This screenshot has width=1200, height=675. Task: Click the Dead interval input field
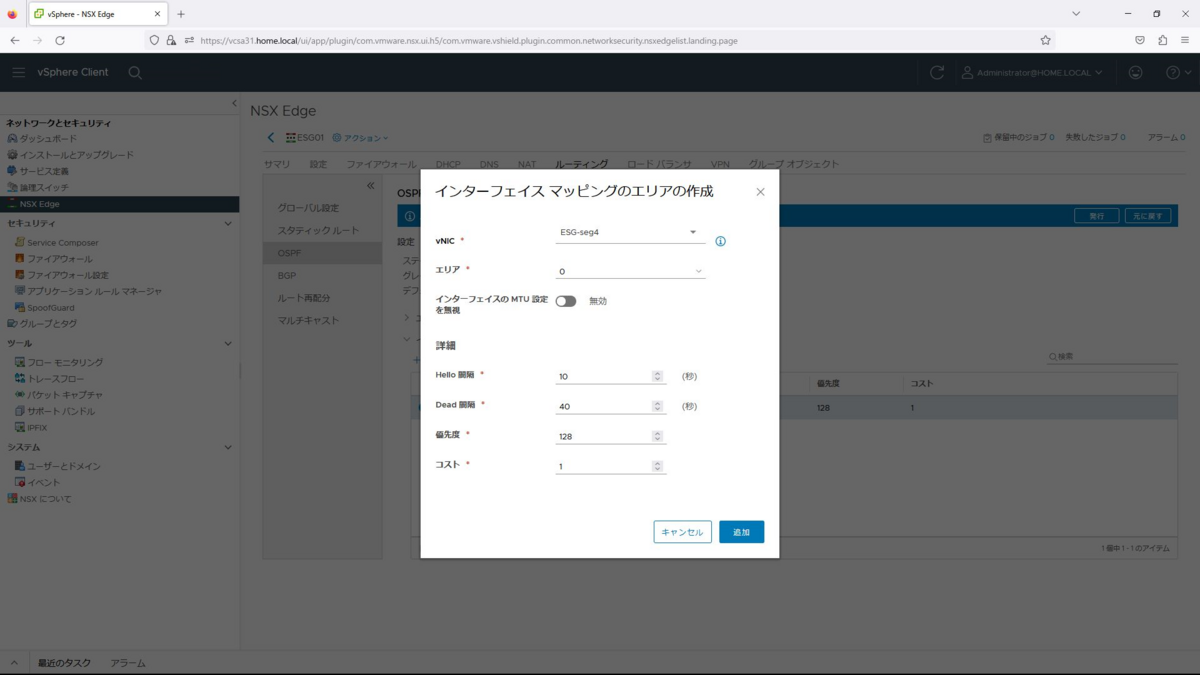click(603, 407)
